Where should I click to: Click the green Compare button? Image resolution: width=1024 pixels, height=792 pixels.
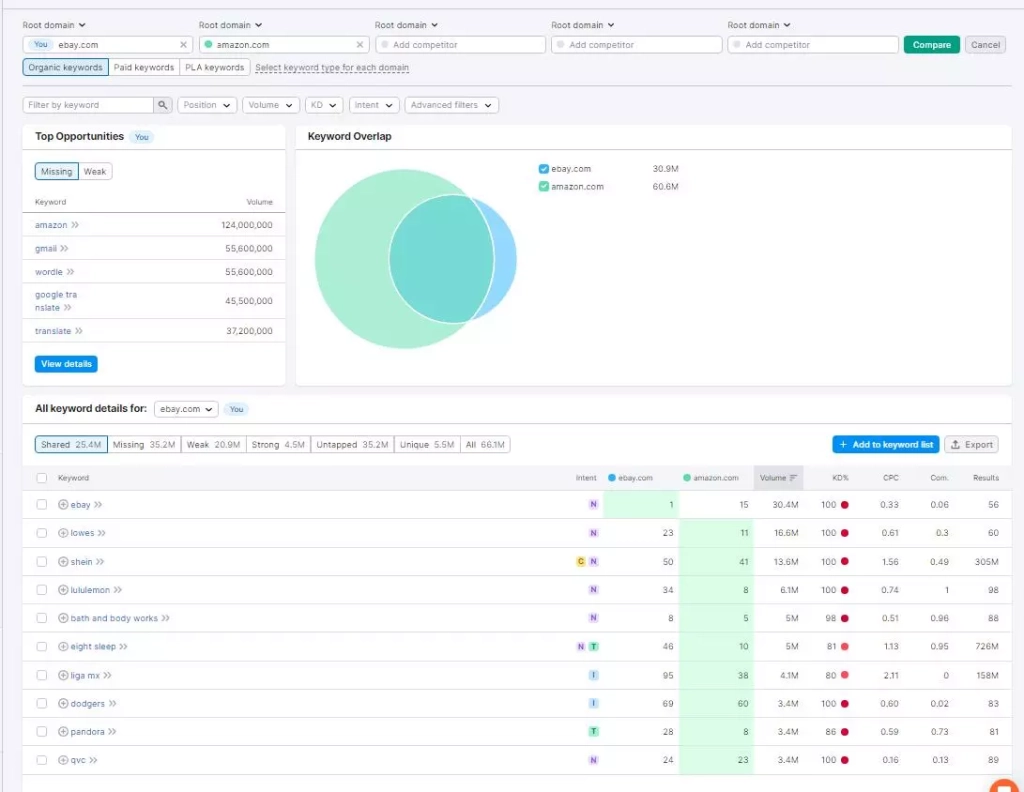931,45
